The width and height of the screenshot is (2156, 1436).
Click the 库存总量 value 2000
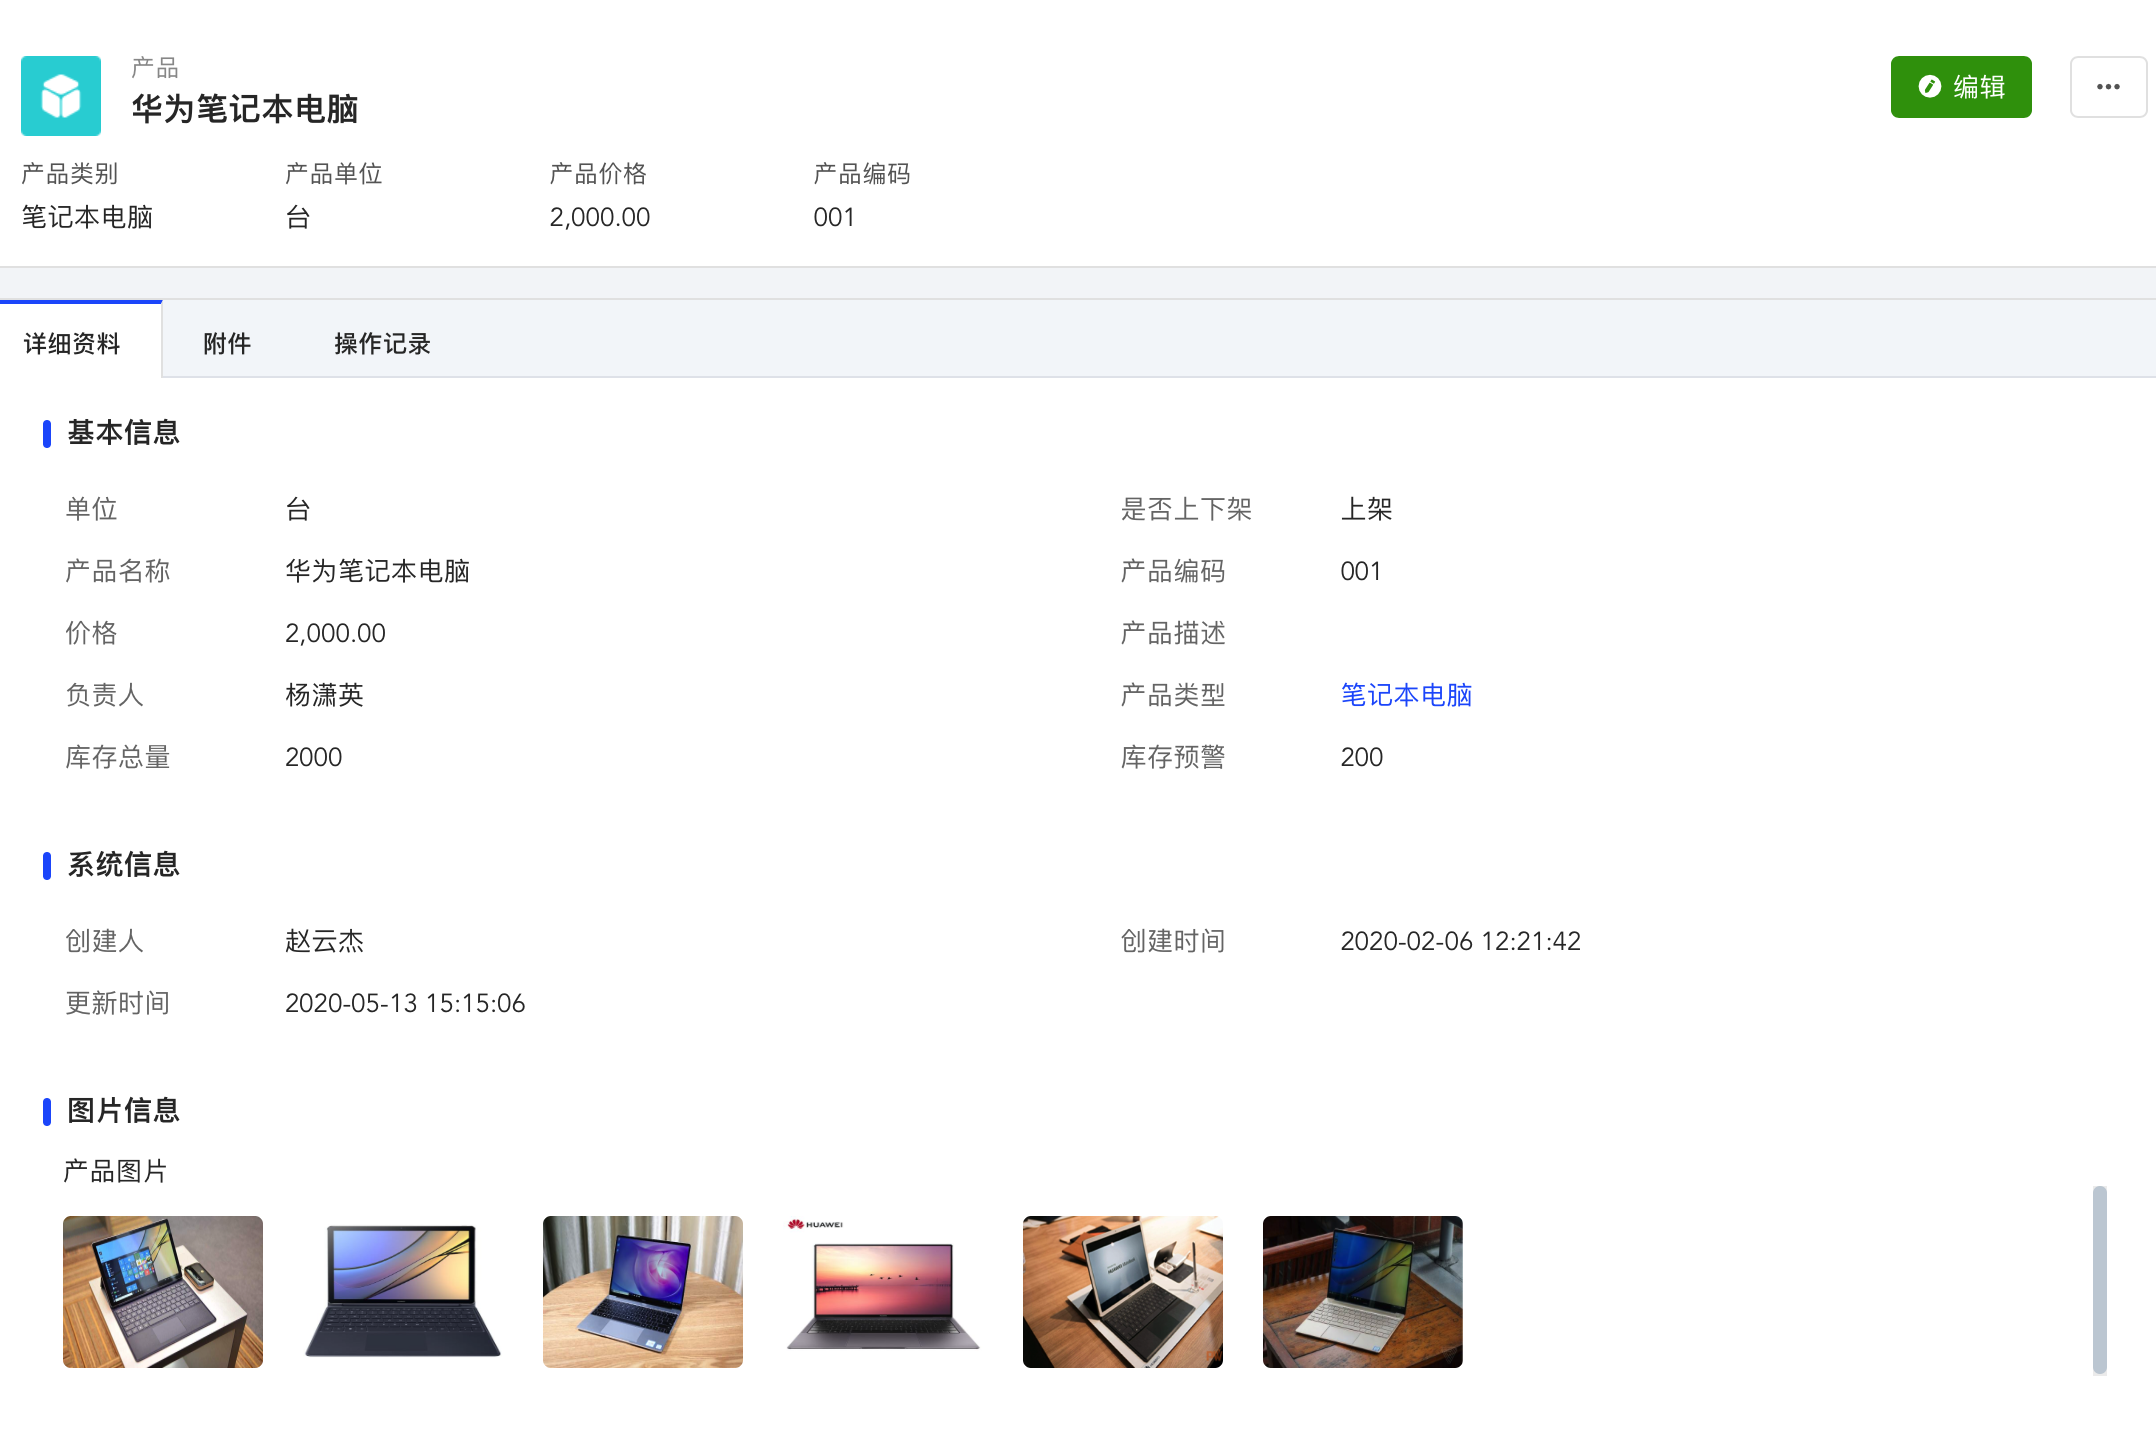click(x=314, y=757)
